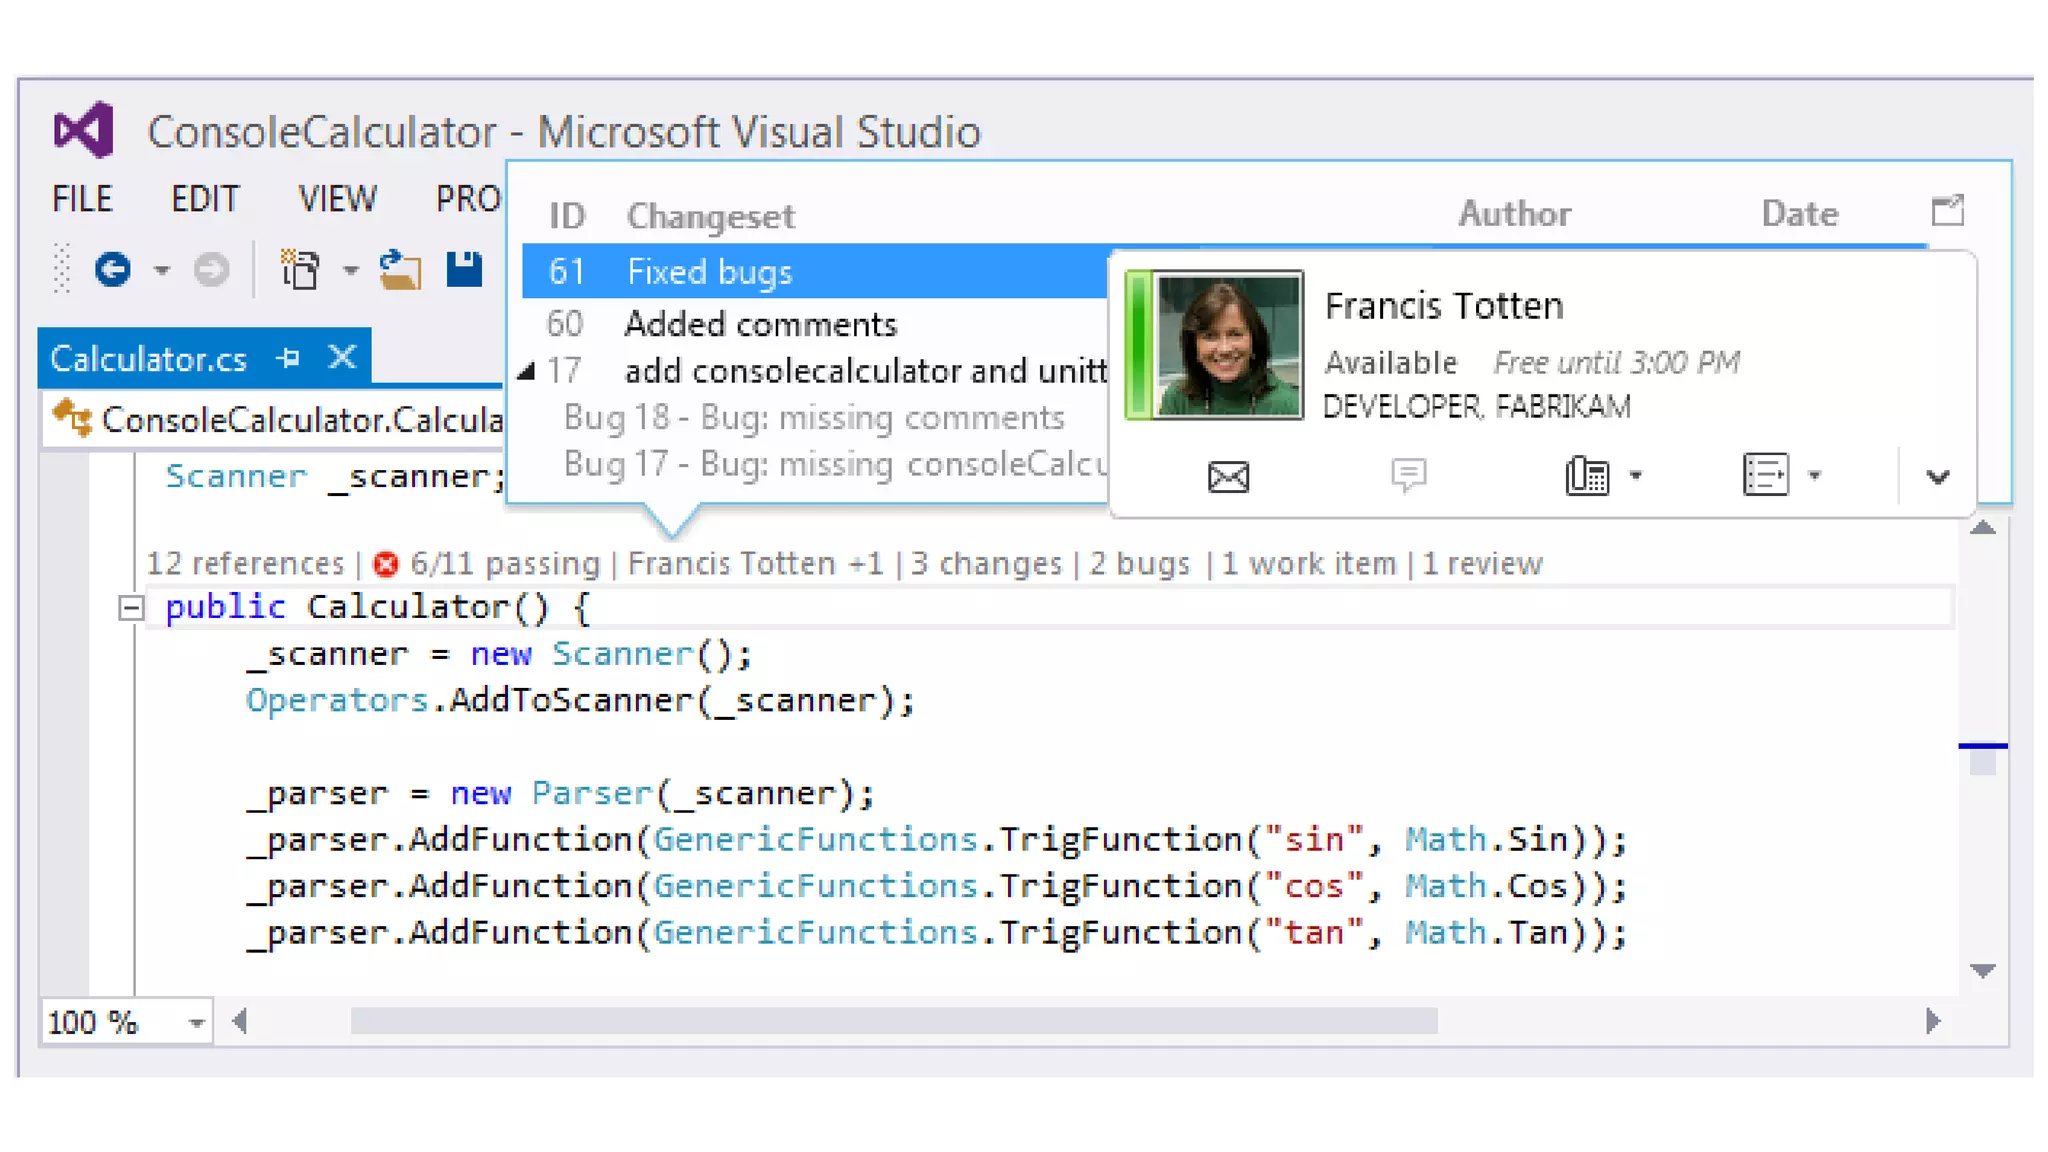Click the 12 references CodeLens link
The image size is (2048, 1152).
[245, 564]
